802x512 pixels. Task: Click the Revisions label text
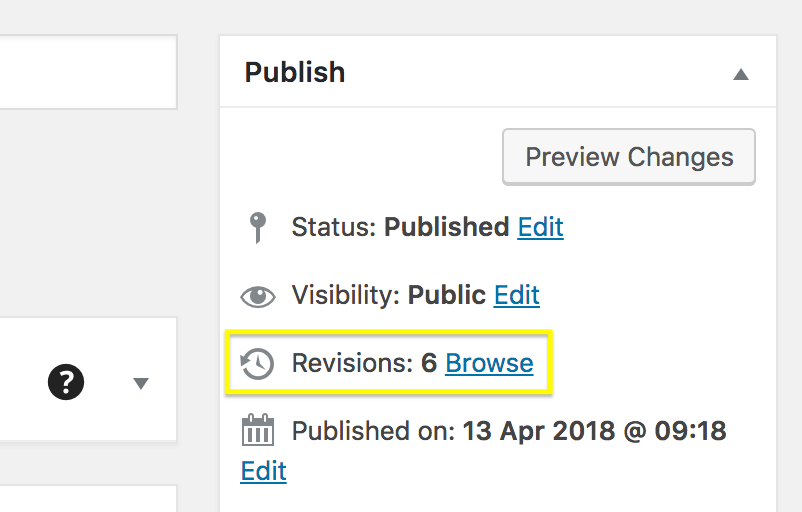point(350,363)
